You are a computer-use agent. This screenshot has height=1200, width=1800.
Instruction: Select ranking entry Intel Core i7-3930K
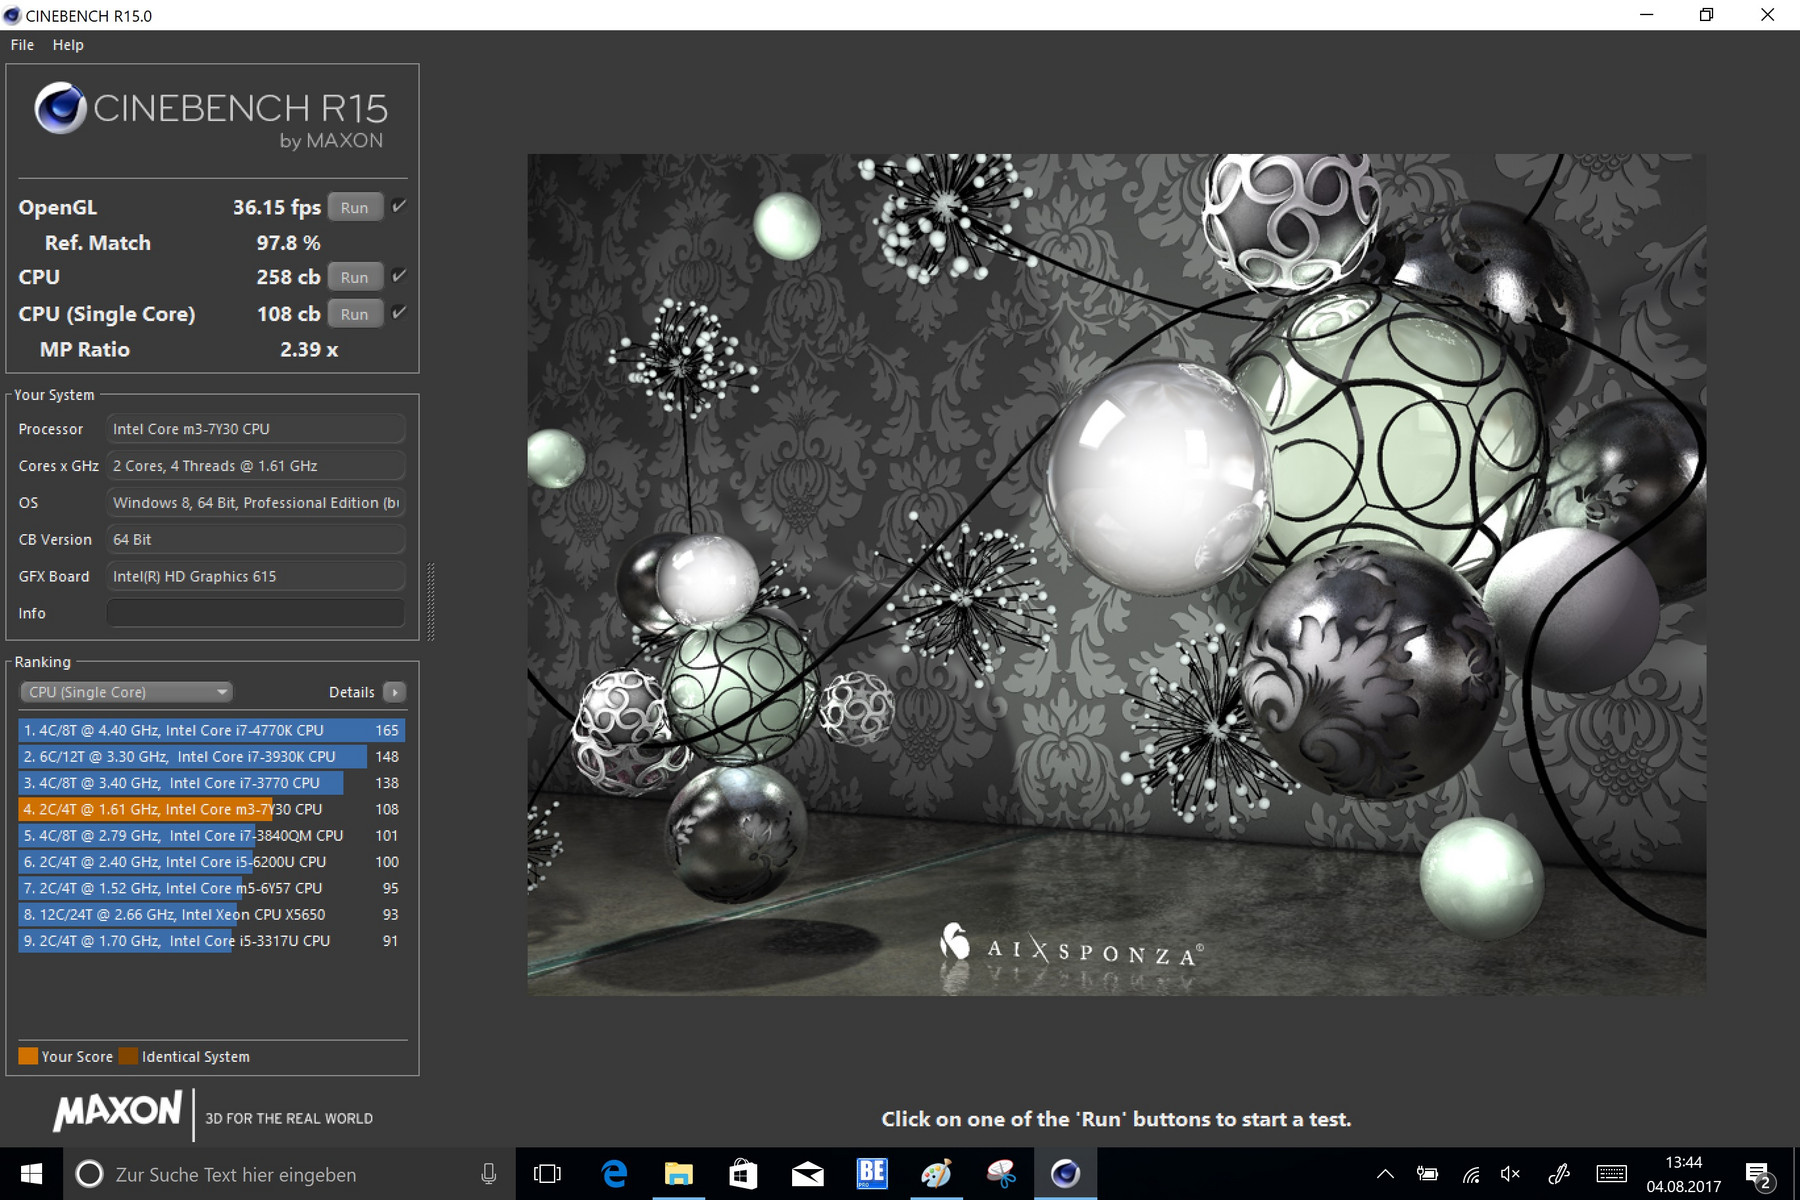[x=211, y=757]
